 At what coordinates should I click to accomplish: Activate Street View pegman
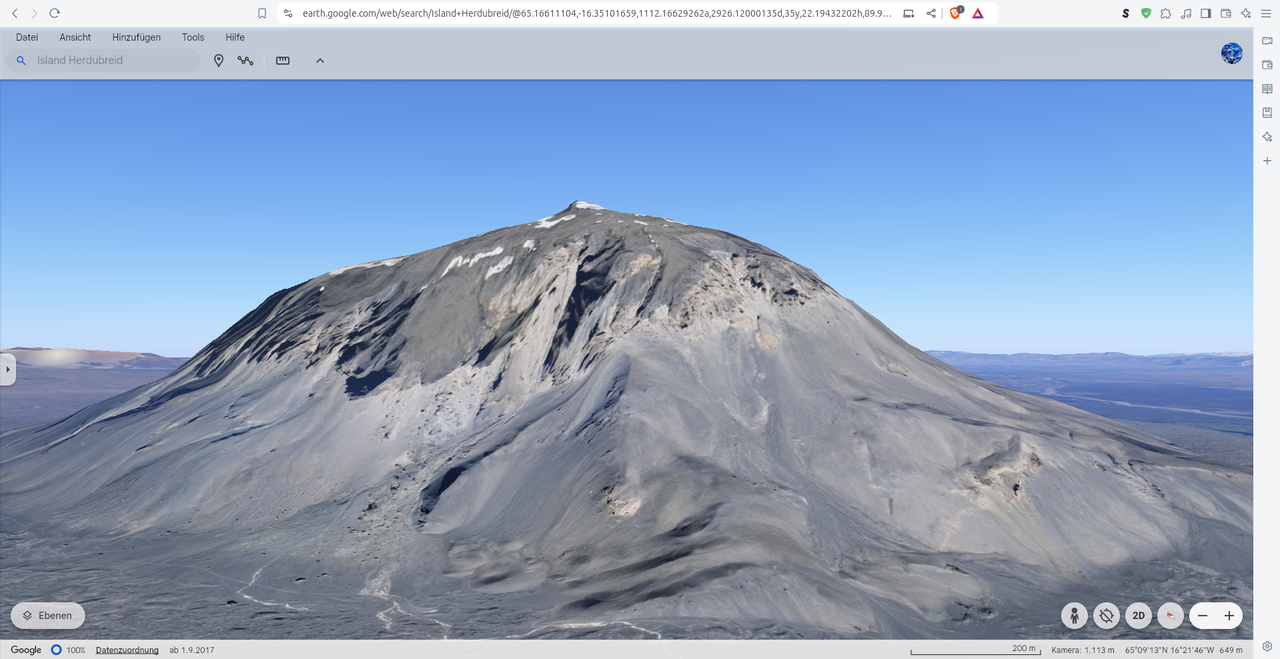(x=1074, y=616)
